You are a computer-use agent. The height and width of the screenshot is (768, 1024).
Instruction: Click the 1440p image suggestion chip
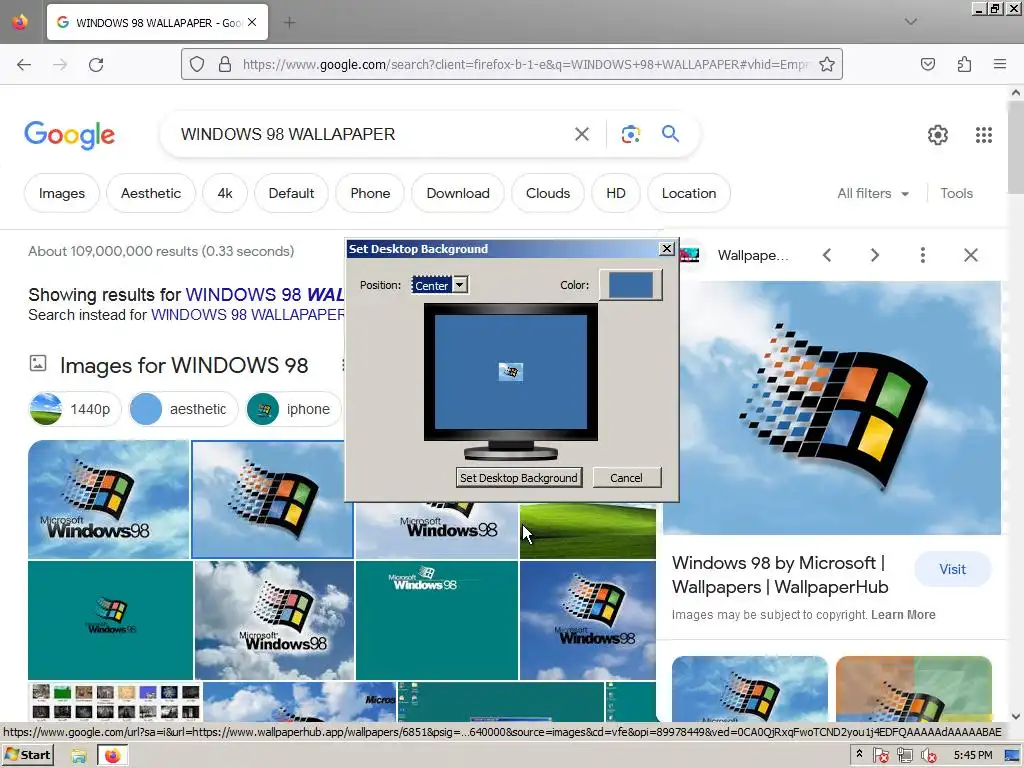tap(75, 409)
